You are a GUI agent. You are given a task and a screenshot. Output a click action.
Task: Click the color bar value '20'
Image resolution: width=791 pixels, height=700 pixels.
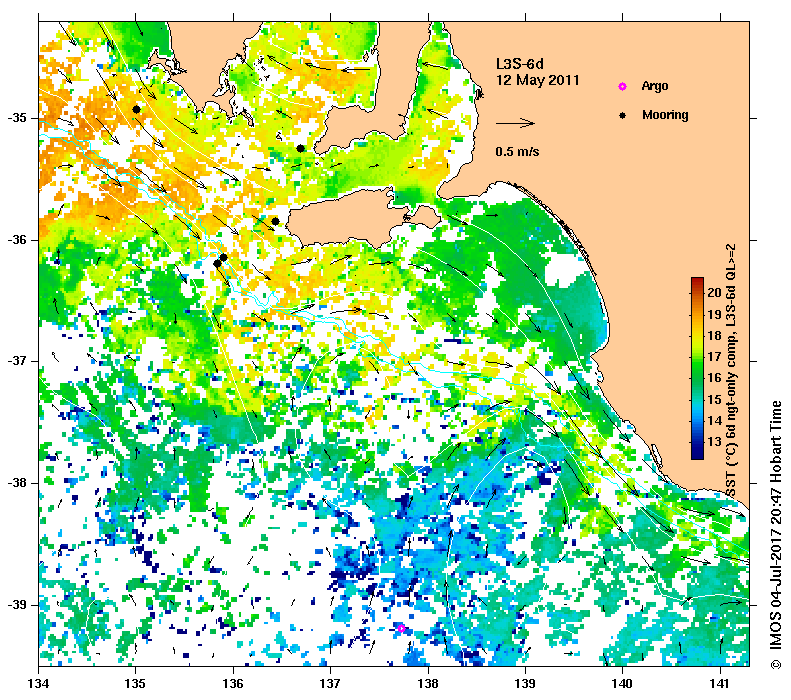pyautogui.click(x=714, y=292)
